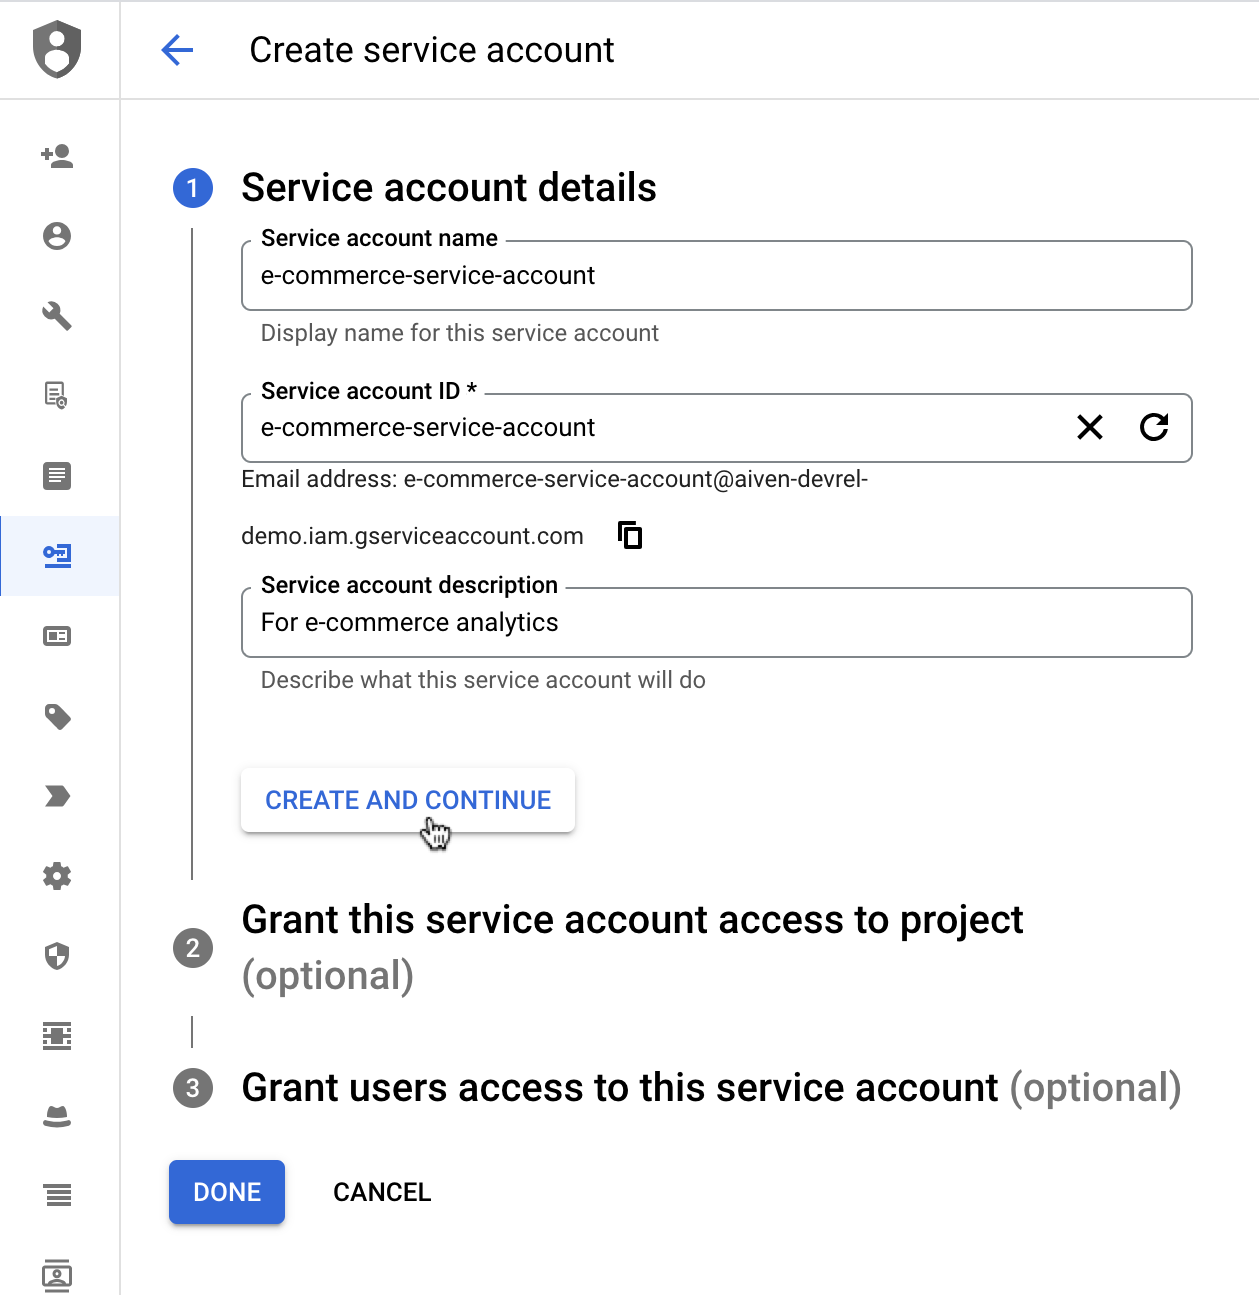
Task: Regenerate the Service account ID with refresh icon
Action: click(1156, 428)
